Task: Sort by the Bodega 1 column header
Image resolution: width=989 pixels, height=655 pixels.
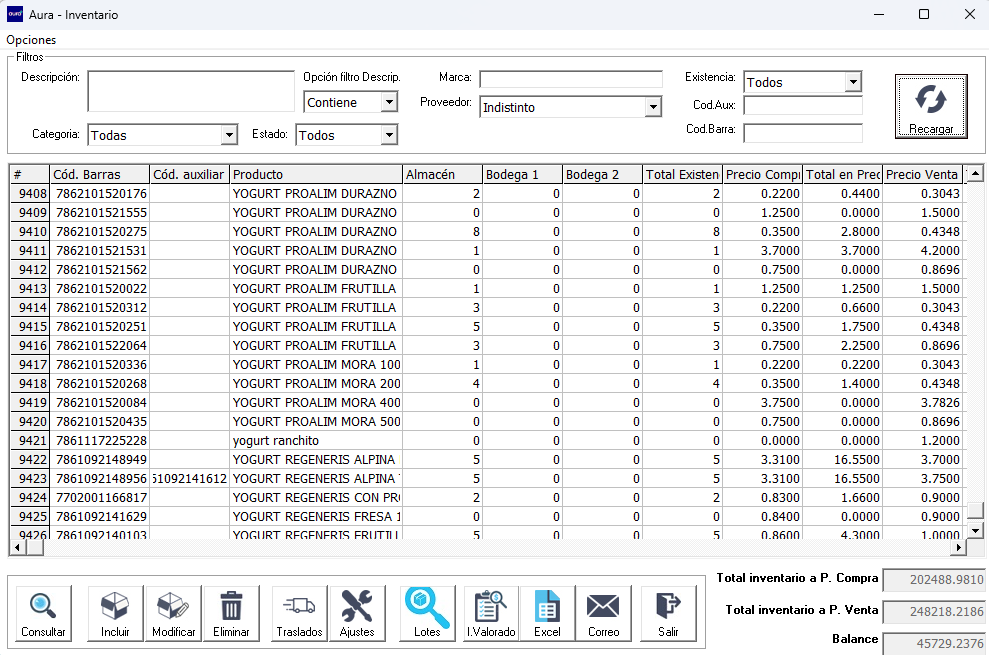Action: pyautogui.click(x=522, y=174)
